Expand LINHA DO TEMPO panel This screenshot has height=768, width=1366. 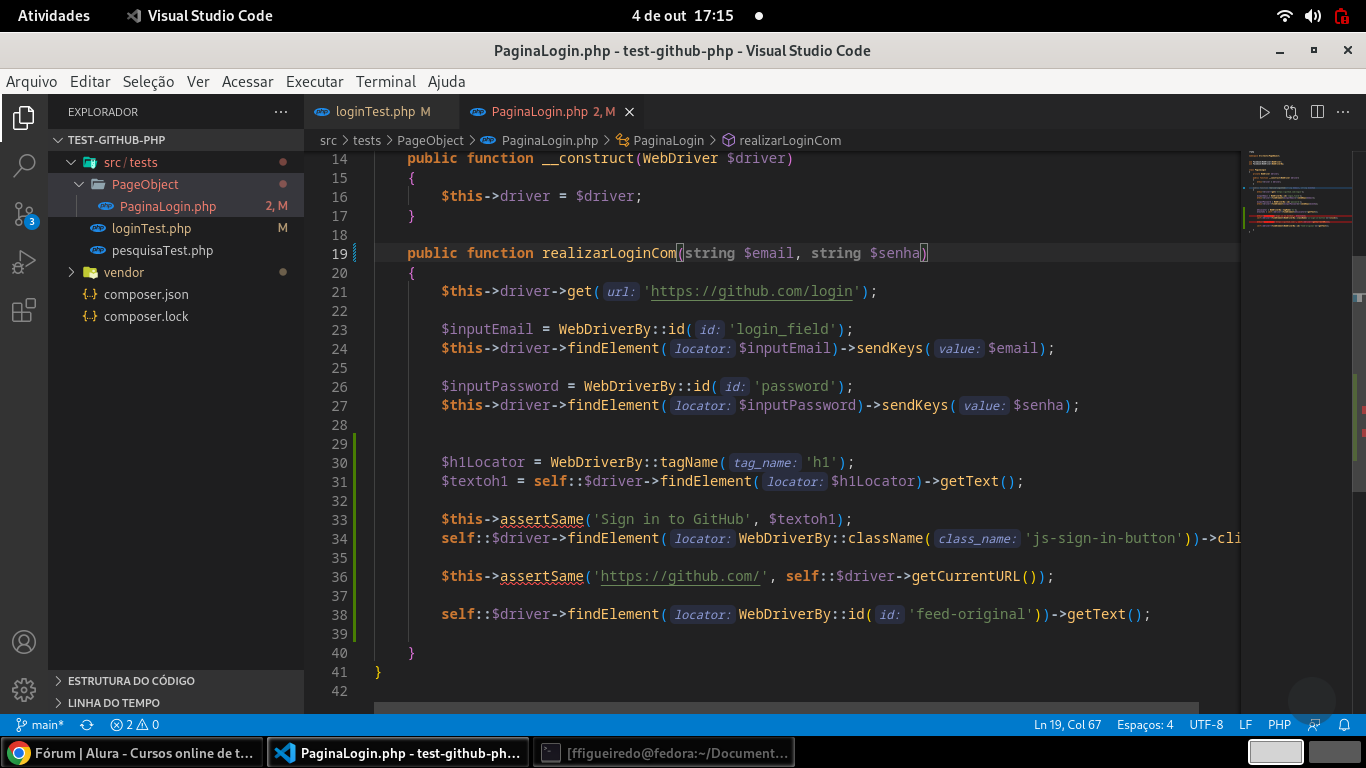coord(176,703)
